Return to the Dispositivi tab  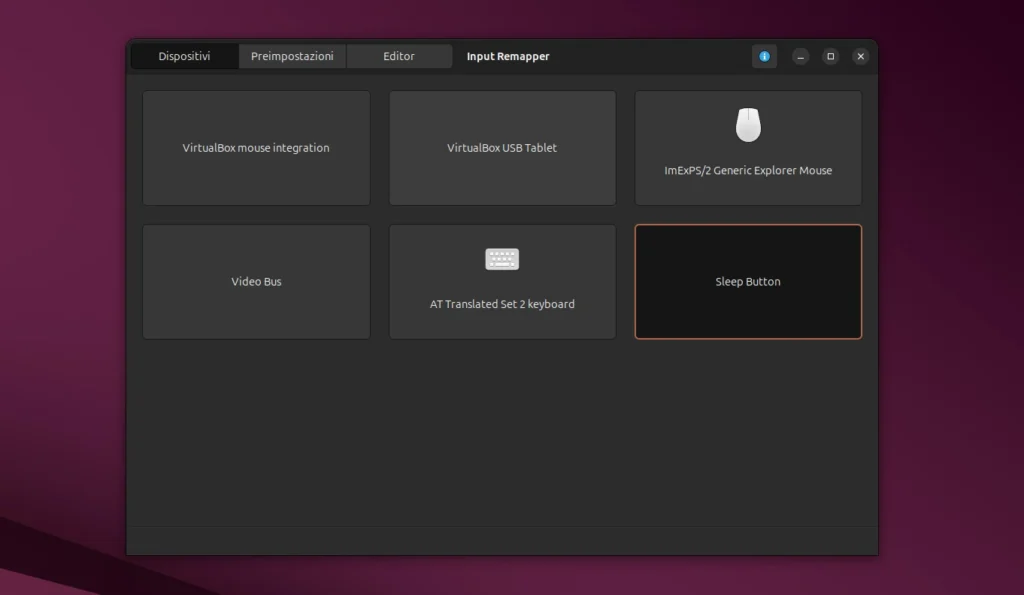[184, 56]
